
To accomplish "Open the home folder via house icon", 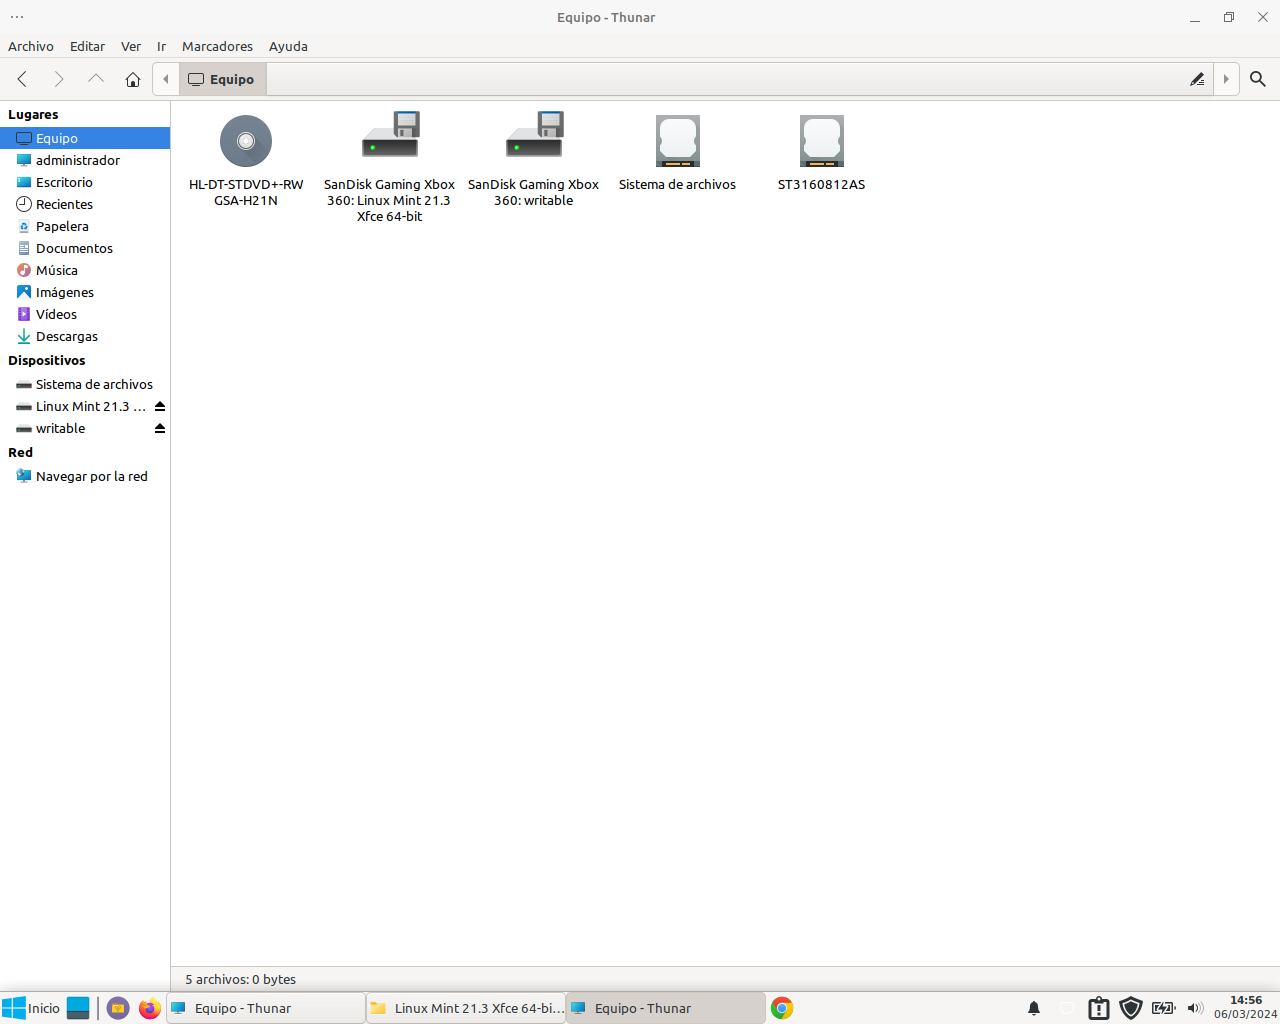I will click(x=133, y=79).
